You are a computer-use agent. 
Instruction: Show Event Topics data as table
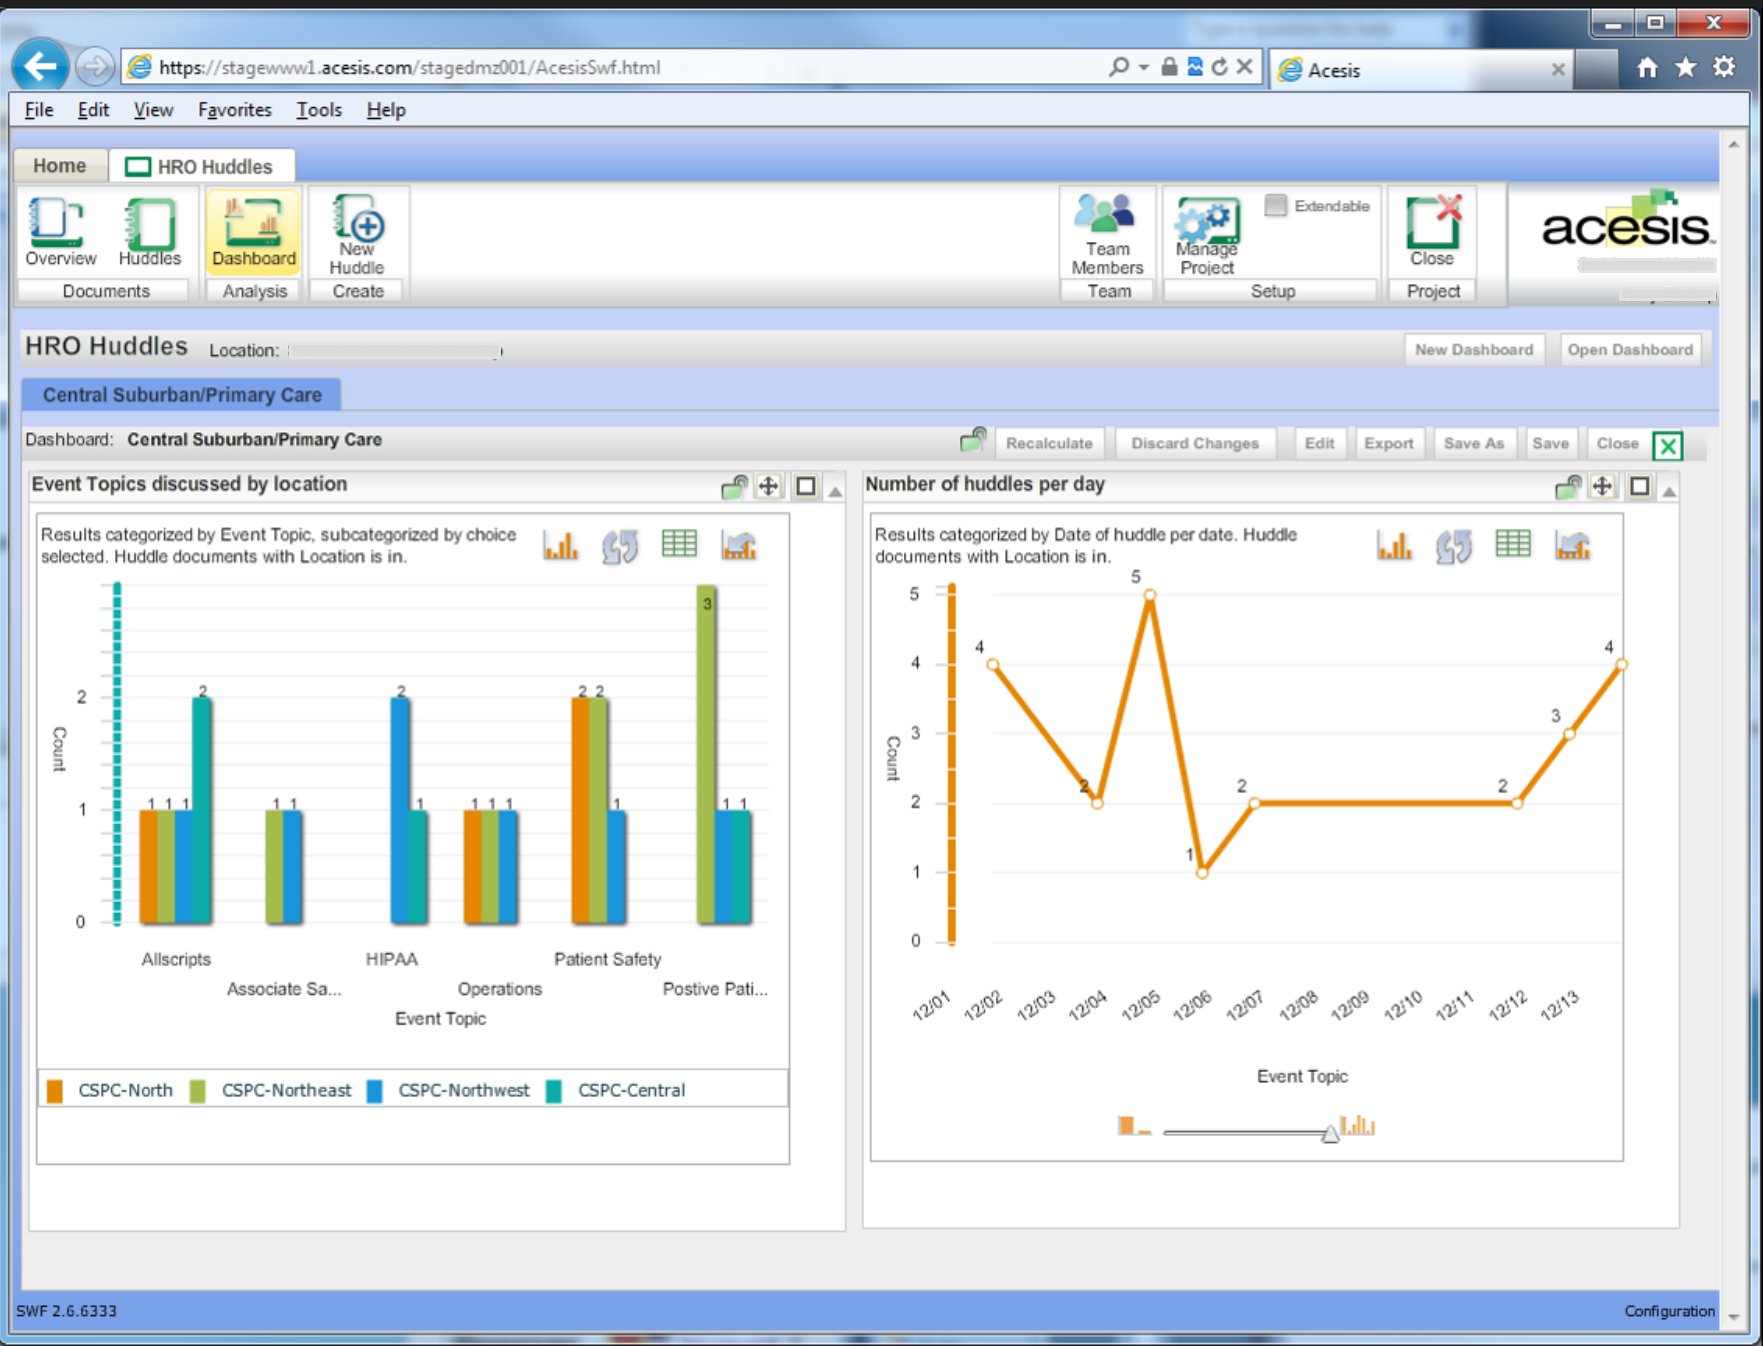tap(679, 544)
